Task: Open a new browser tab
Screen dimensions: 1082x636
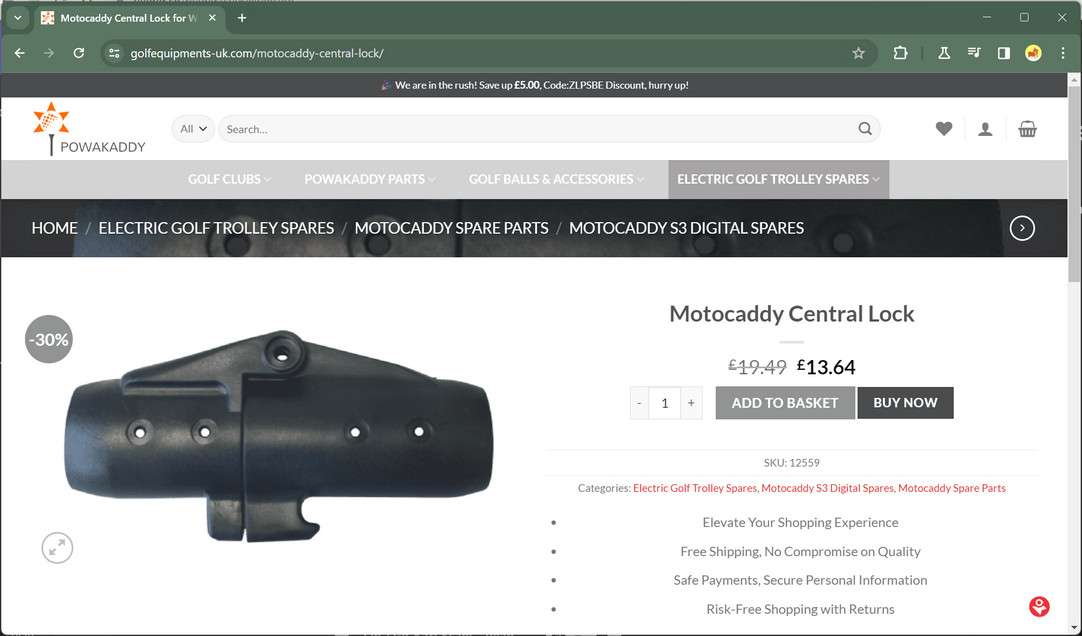Action: (x=242, y=18)
